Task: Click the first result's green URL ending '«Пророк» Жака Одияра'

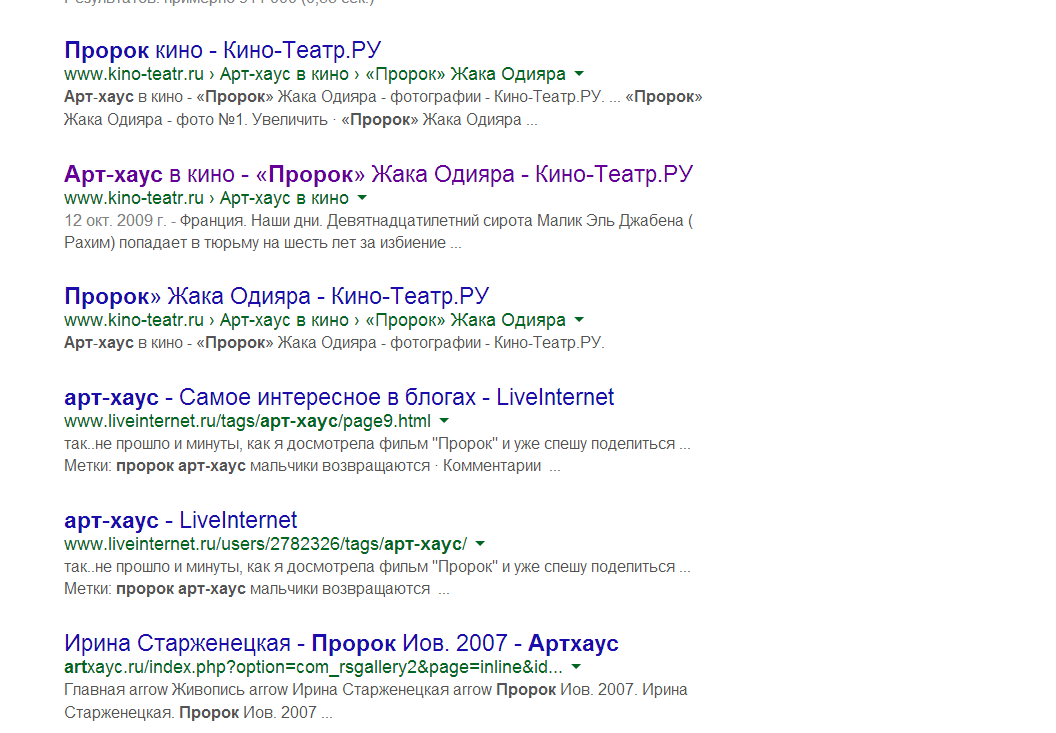Action: [x=315, y=73]
